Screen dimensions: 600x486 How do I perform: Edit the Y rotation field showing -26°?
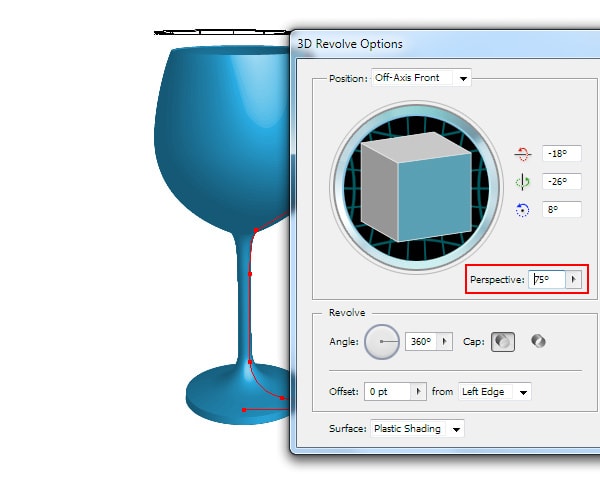(x=562, y=181)
